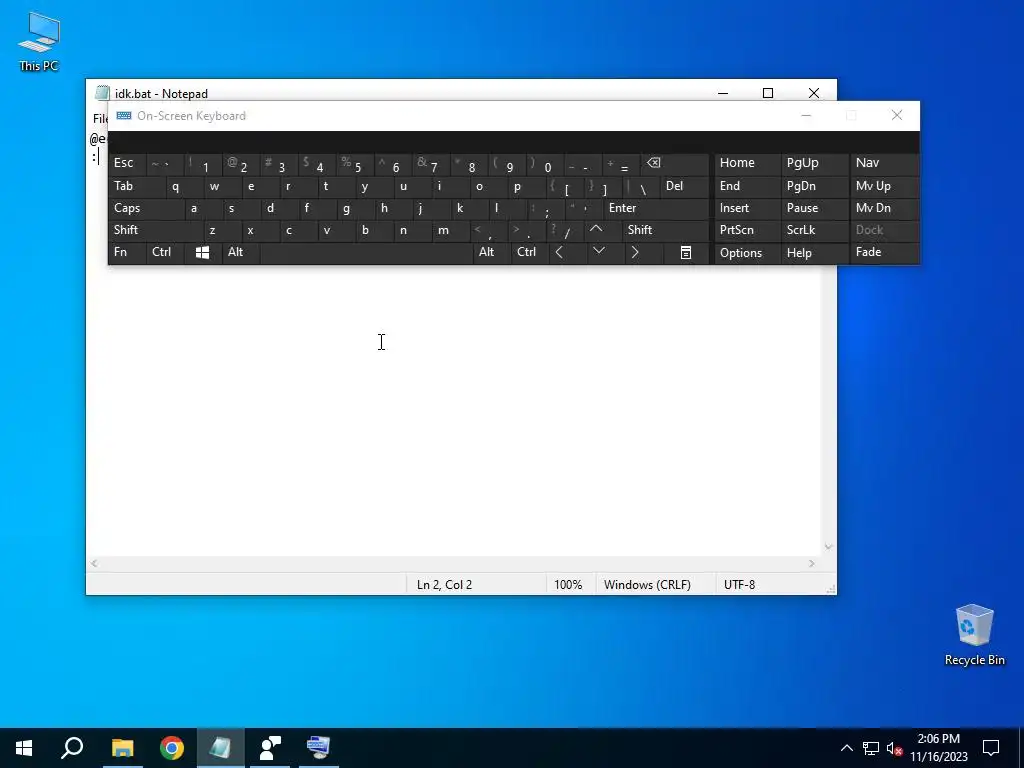Screen dimensions: 1024x768
Task: Open On-Screen Keyboard taskbar button
Action: coord(319,748)
